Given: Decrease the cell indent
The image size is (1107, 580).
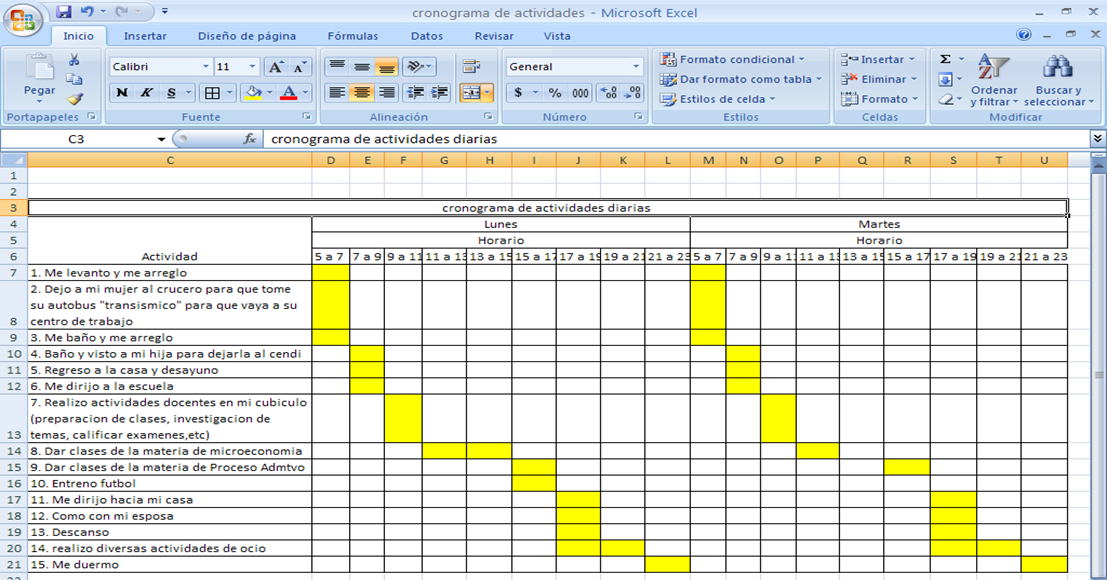Looking at the screenshot, I should tap(416, 92).
